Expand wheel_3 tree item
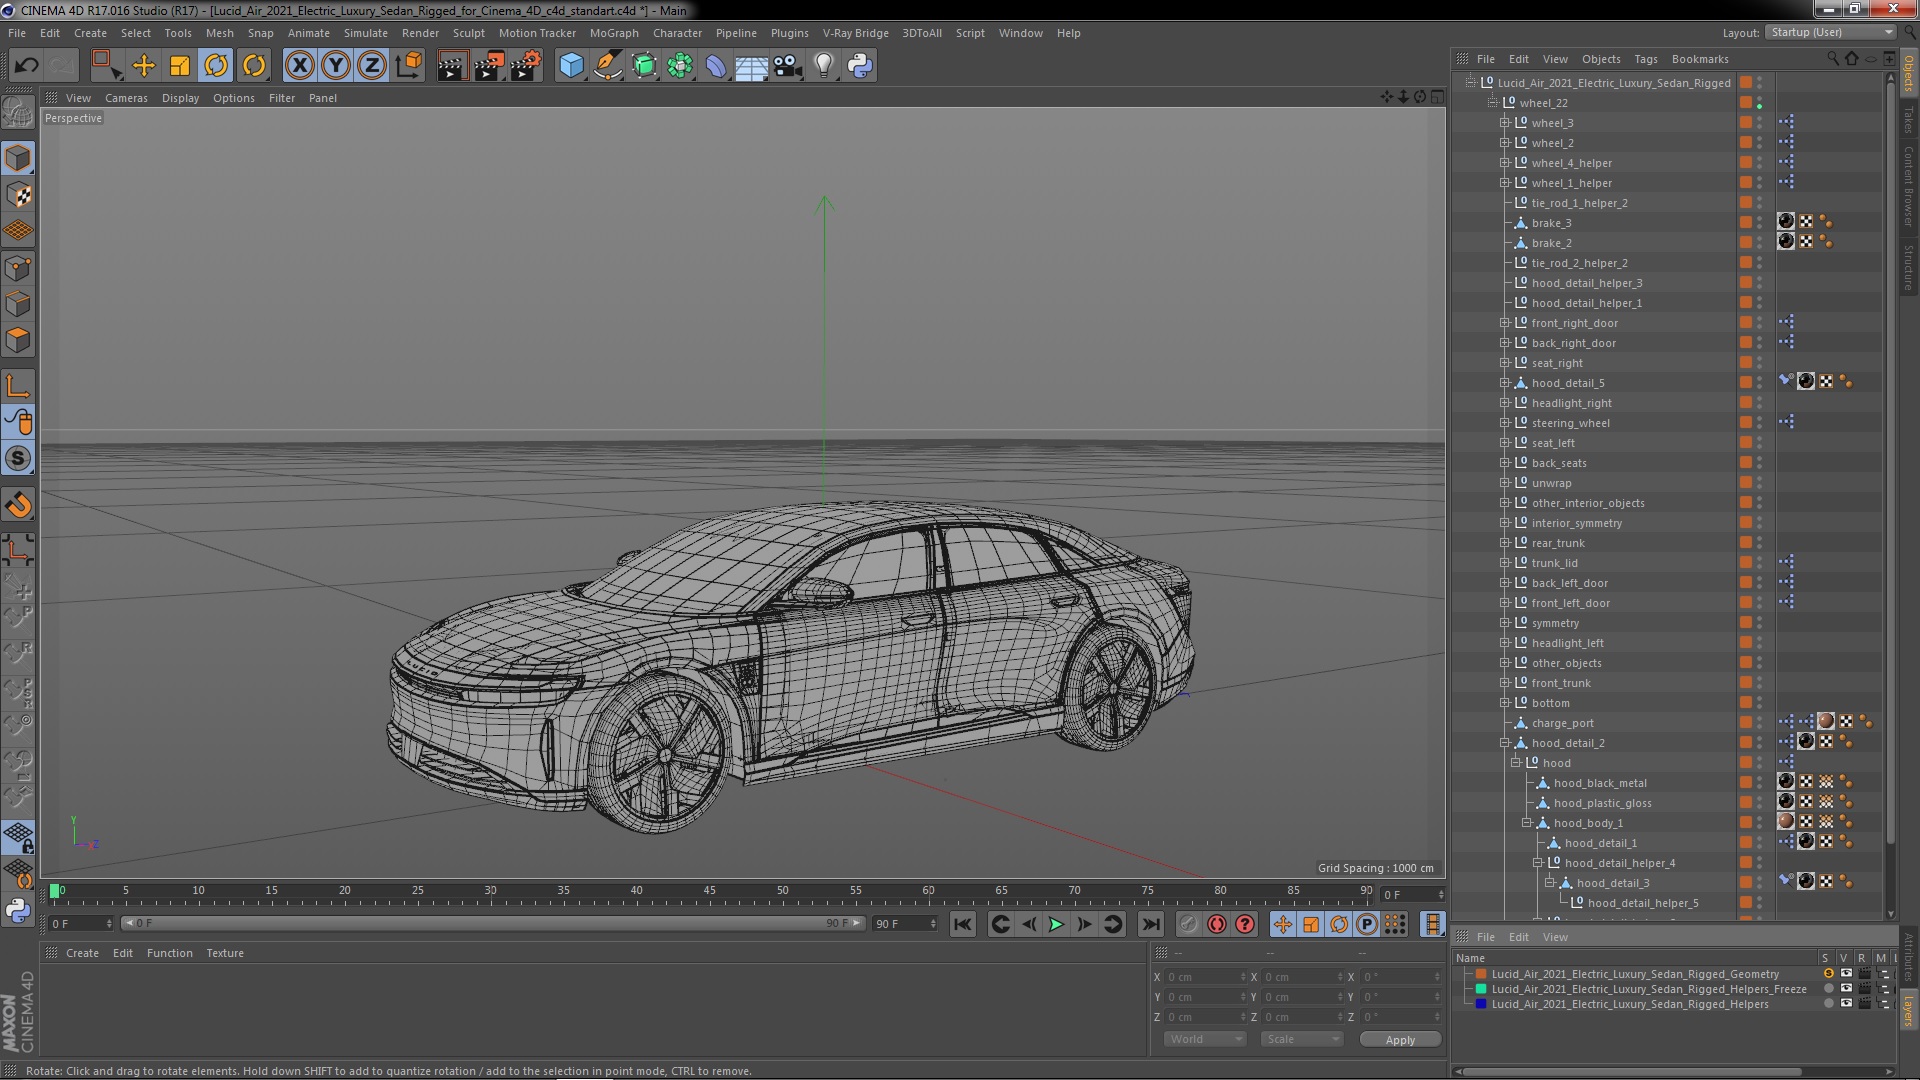 (1504, 123)
